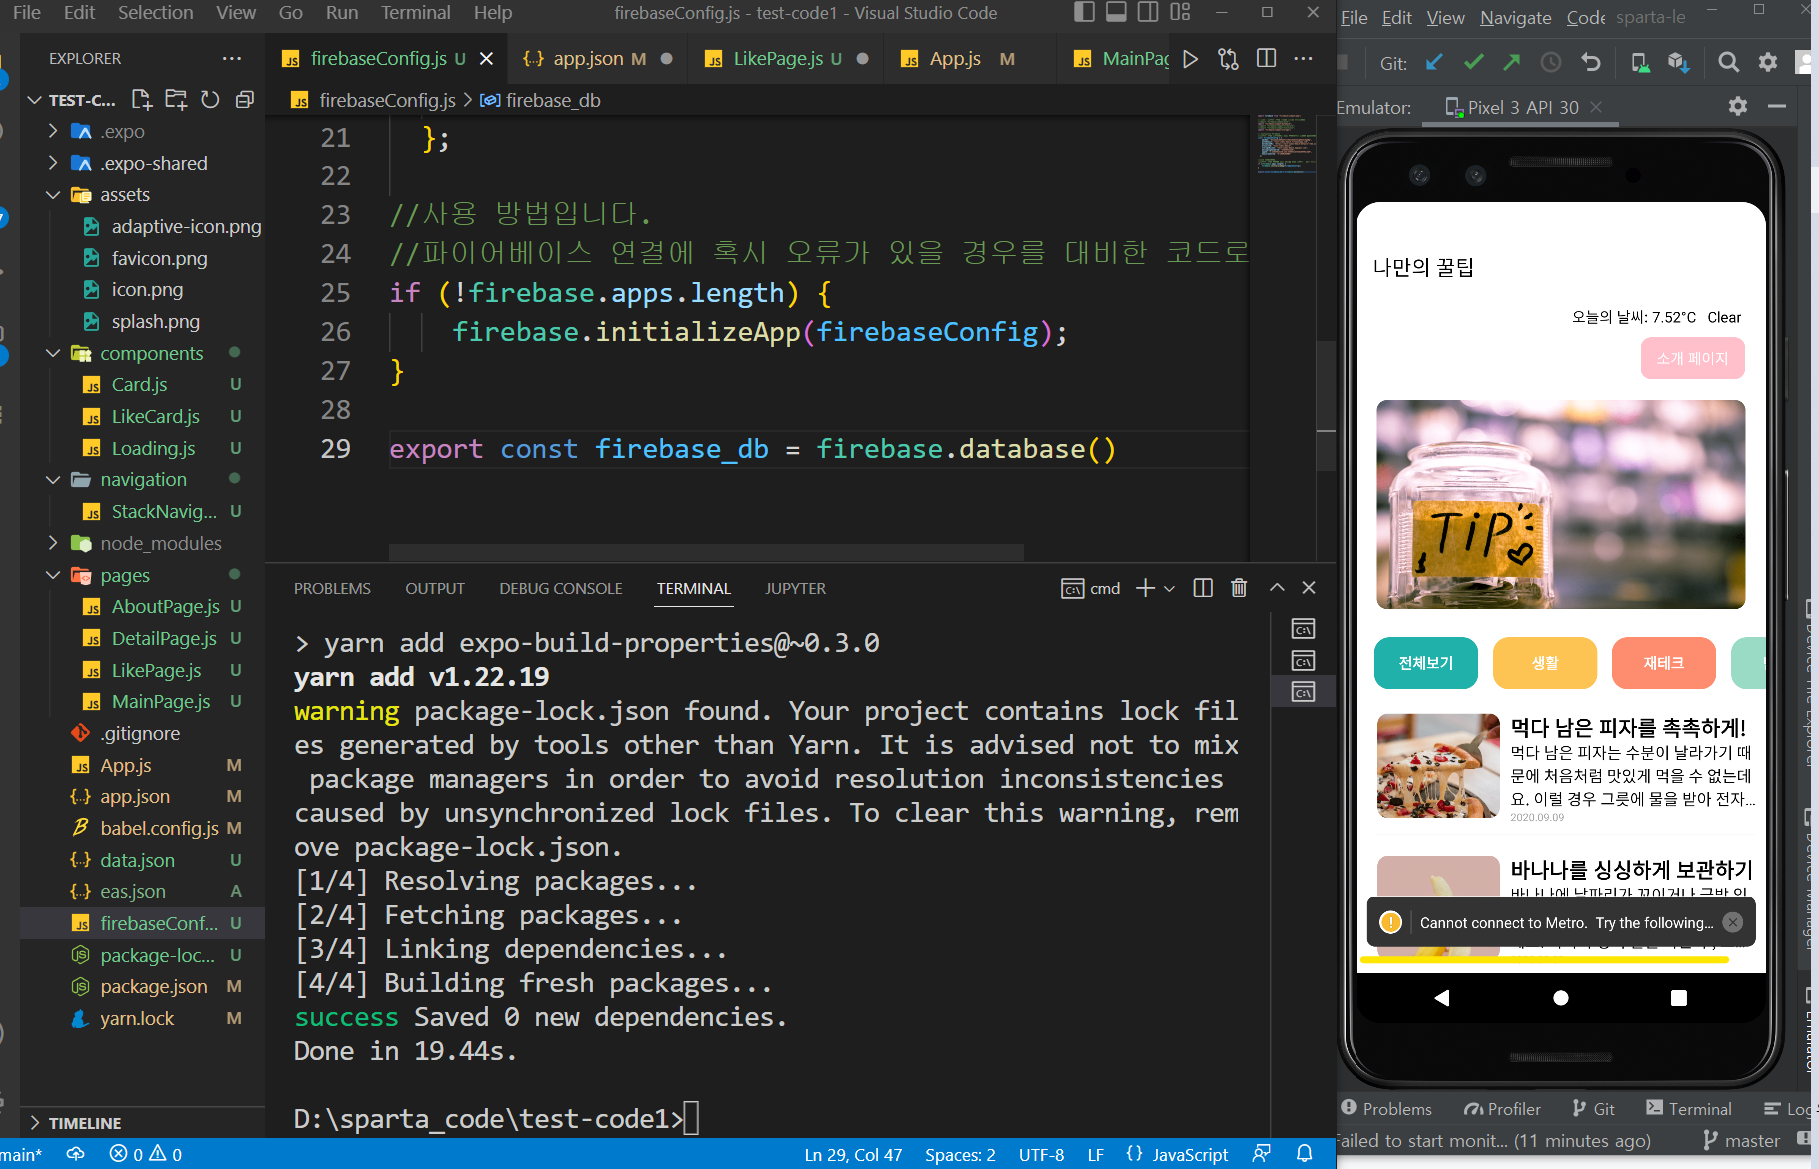Screen dimensions: 1819x1169
Task: Click Git commit checkmark in IDE
Action: (x=1473, y=63)
